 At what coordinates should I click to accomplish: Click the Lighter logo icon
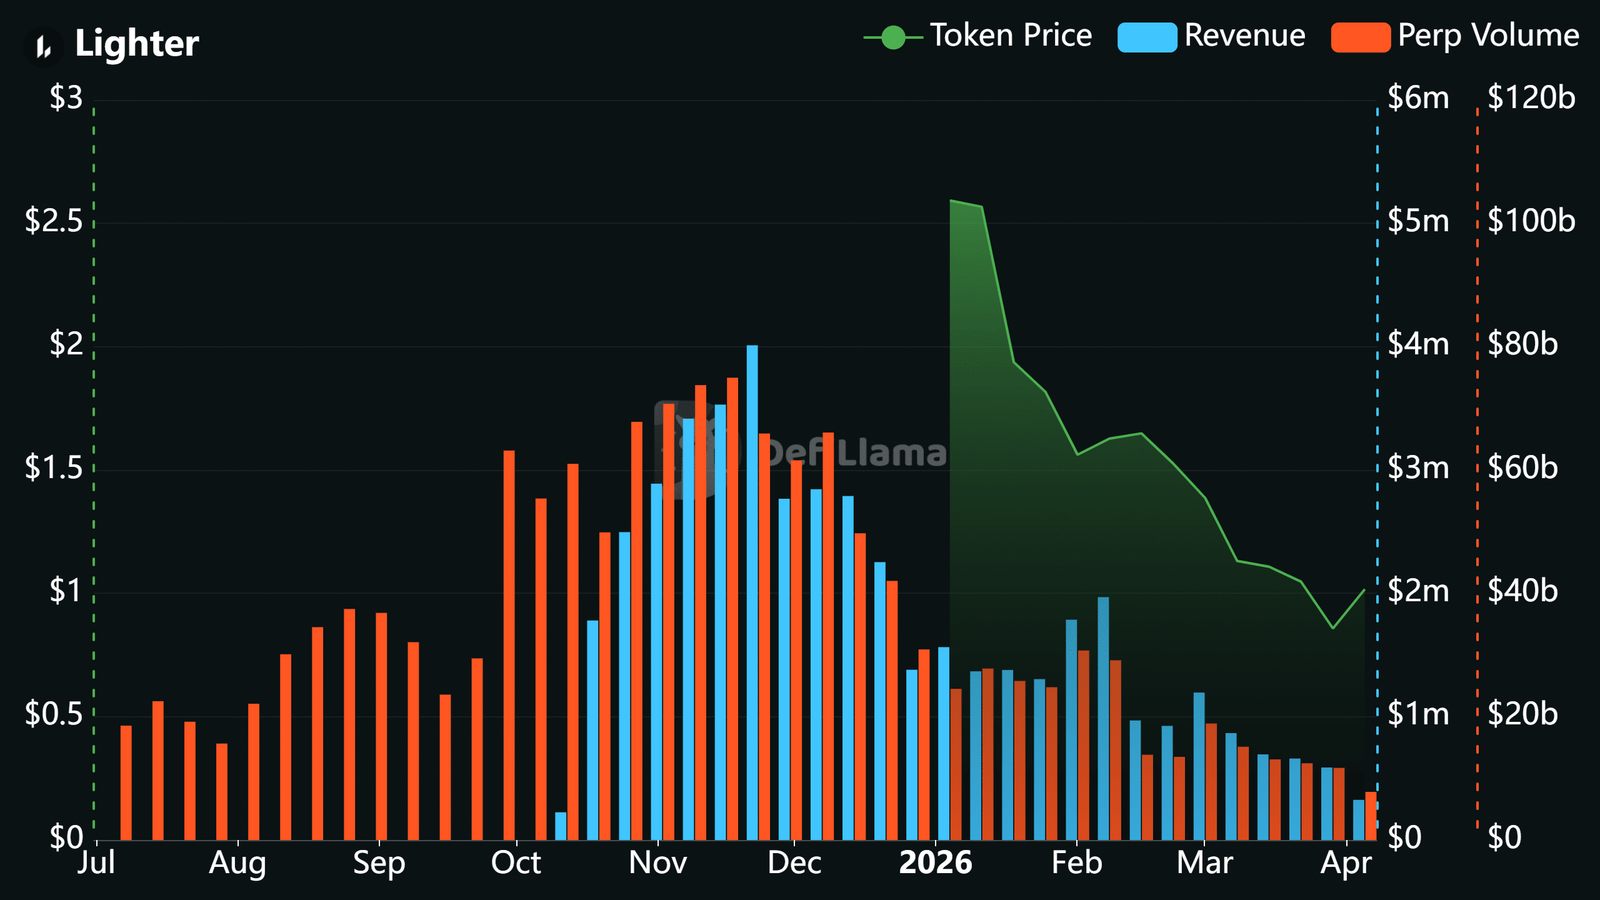click(x=43, y=45)
